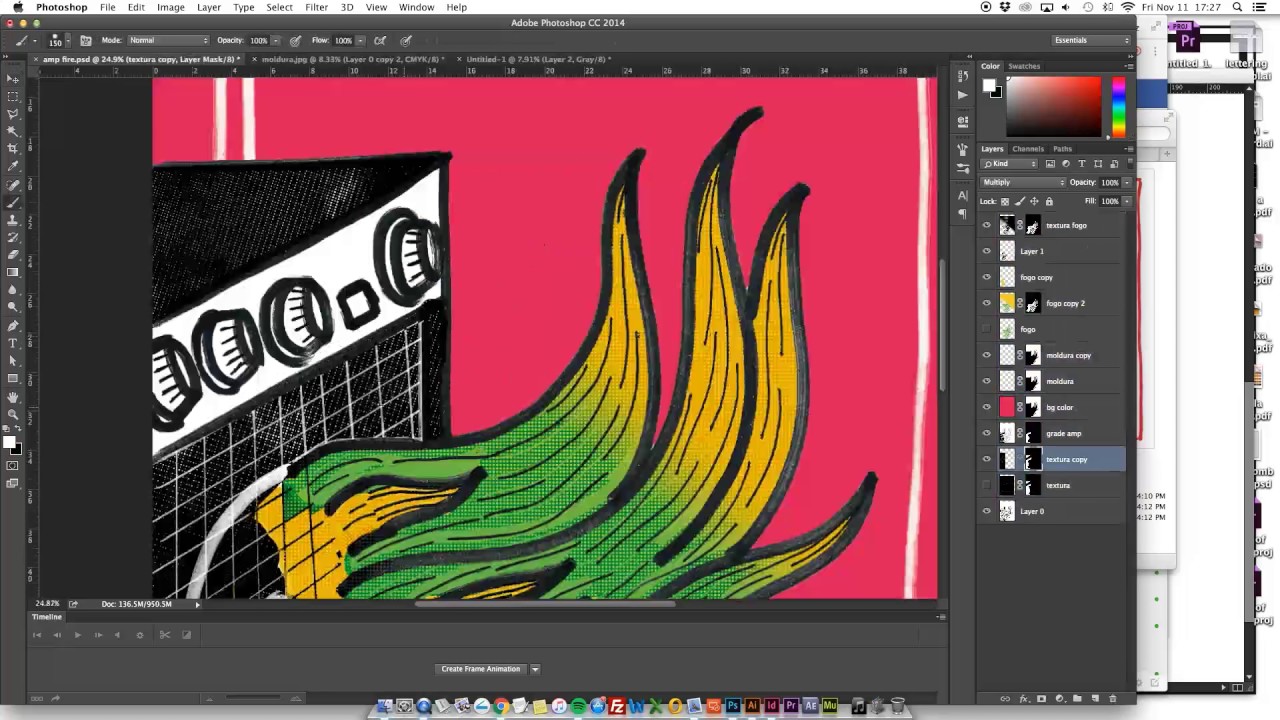Screen dimensions: 1280x720
Task: Pick a color in the color field
Action: click(1053, 107)
